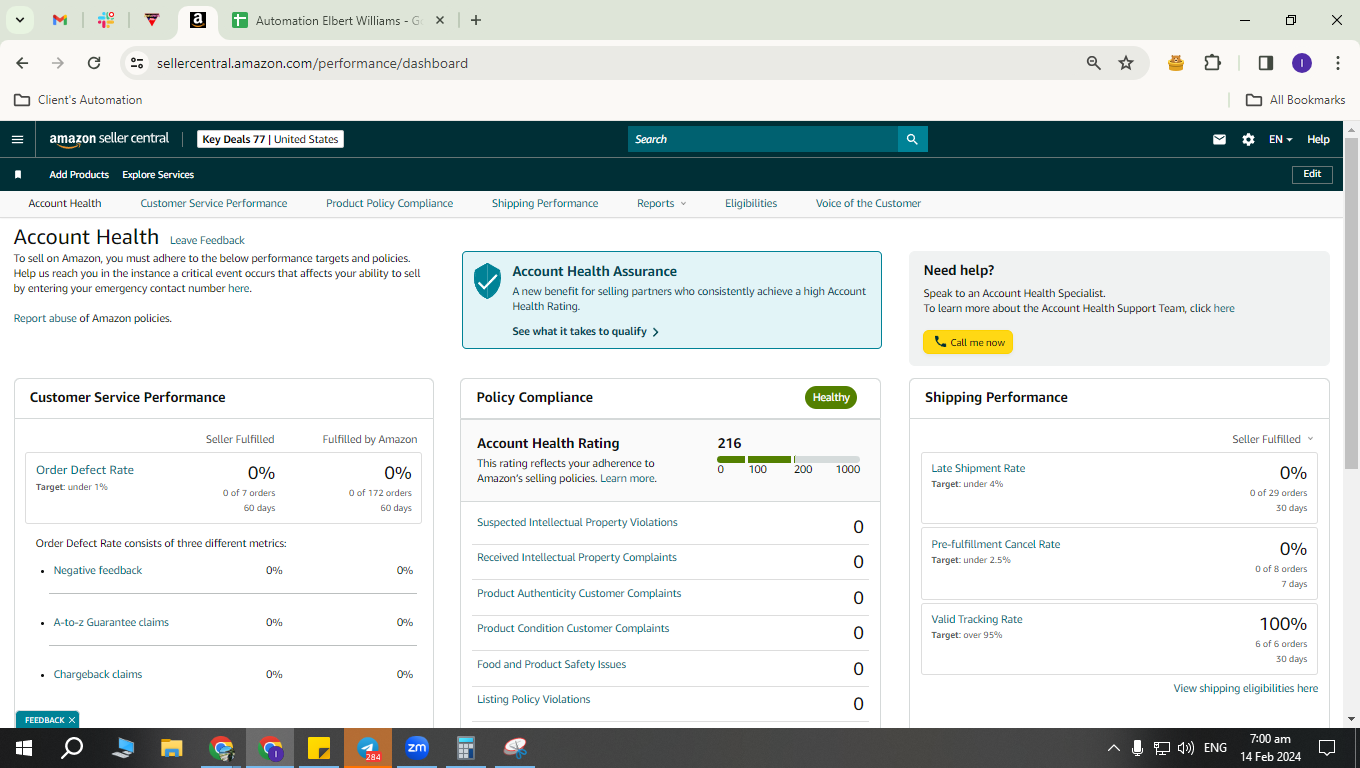Click the zoom magnifier icon in address bar
Image resolution: width=1360 pixels, height=768 pixels.
pyautogui.click(x=1094, y=63)
